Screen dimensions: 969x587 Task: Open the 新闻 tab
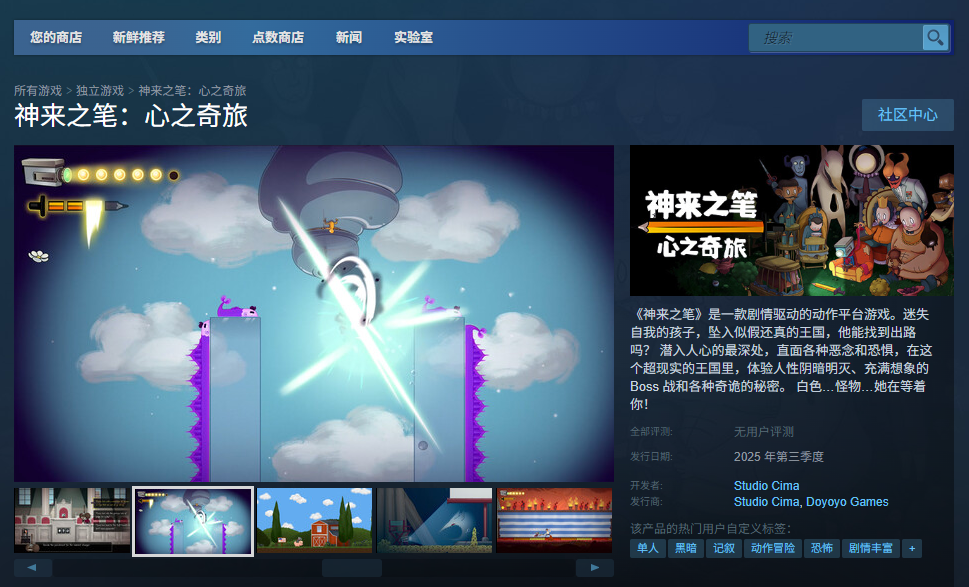pyautogui.click(x=349, y=38)
